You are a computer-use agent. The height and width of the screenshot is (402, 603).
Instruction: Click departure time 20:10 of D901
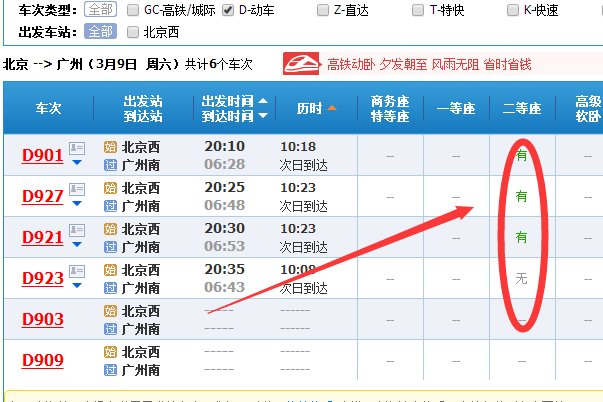225,146
